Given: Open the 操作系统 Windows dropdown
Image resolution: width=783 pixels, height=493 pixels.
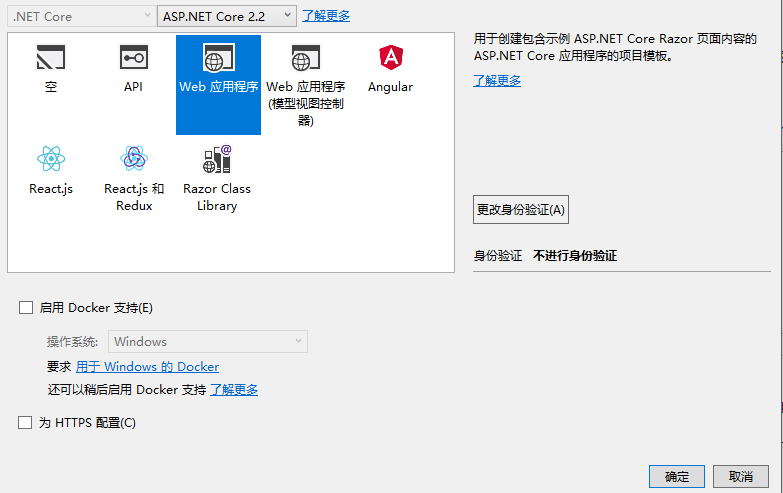Looking at the screenshot, I should click(208, 342).
